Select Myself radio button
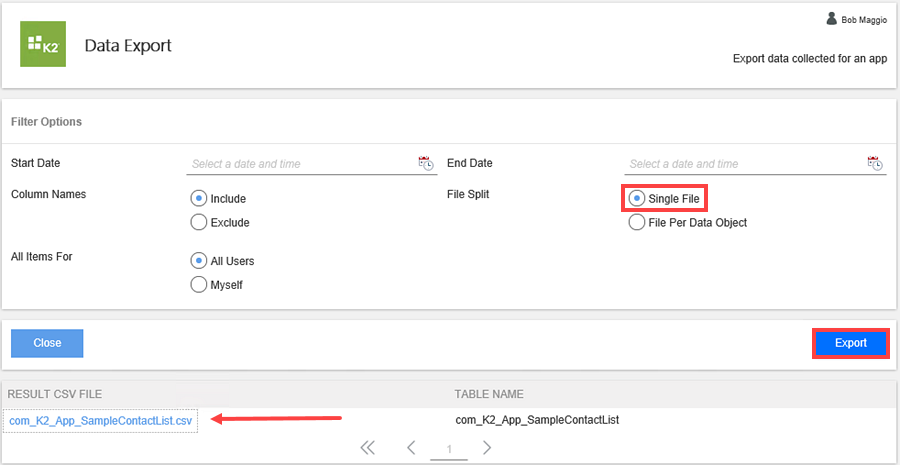 198,284
